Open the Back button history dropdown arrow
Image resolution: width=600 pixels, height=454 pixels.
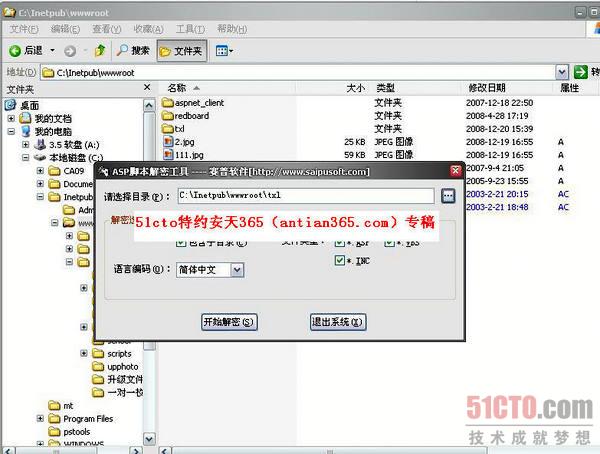click(x=52, y=51)
